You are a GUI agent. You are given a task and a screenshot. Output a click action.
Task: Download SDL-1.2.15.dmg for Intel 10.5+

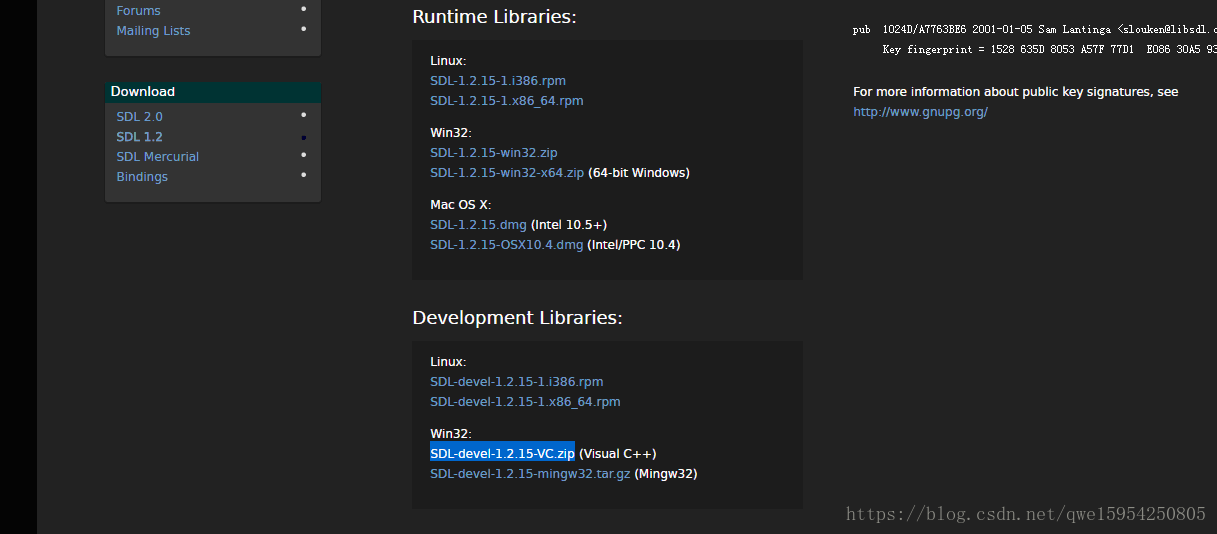478,225
